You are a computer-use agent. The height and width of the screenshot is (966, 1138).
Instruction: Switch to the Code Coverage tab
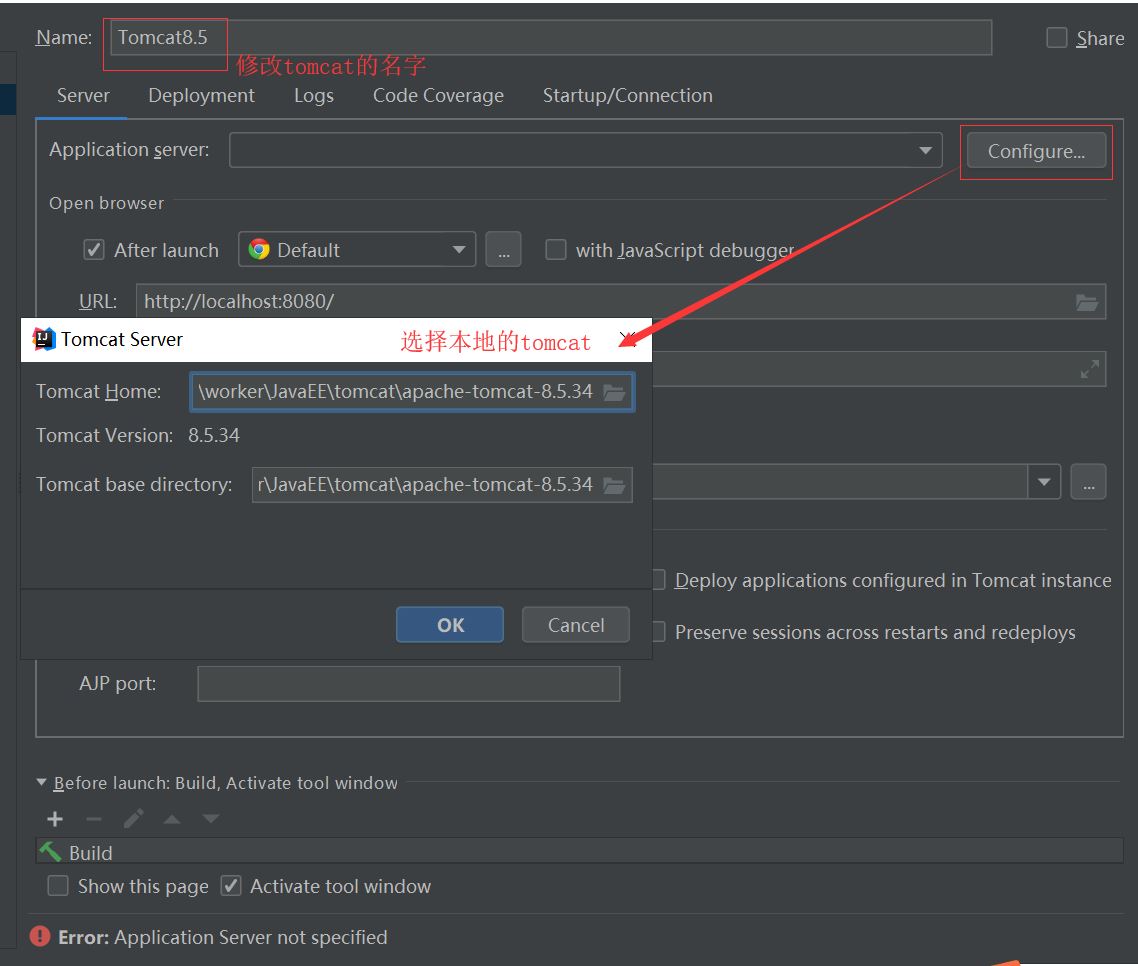pyautogui.click(x=438, y=96)
